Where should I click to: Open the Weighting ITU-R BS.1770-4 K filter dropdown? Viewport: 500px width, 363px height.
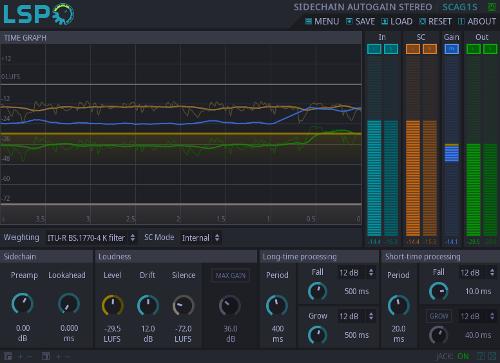pos(91,238)
